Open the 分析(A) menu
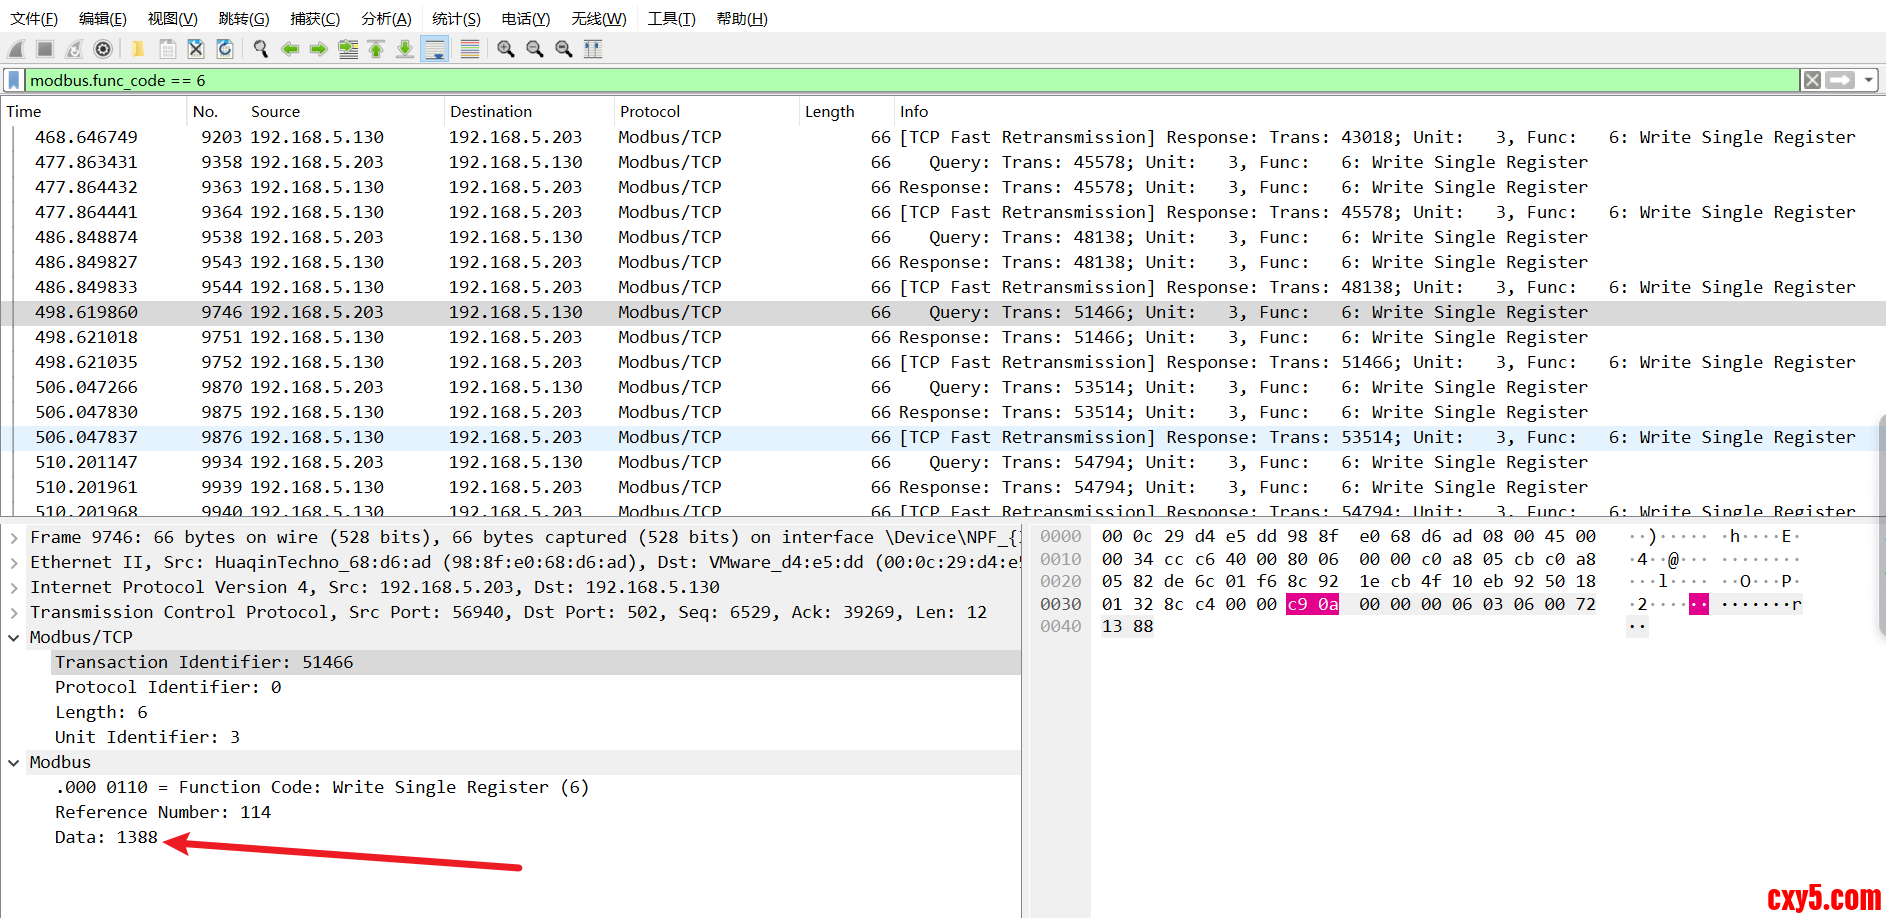Viewport: 1886px width, 918px height. coord(386,19)
